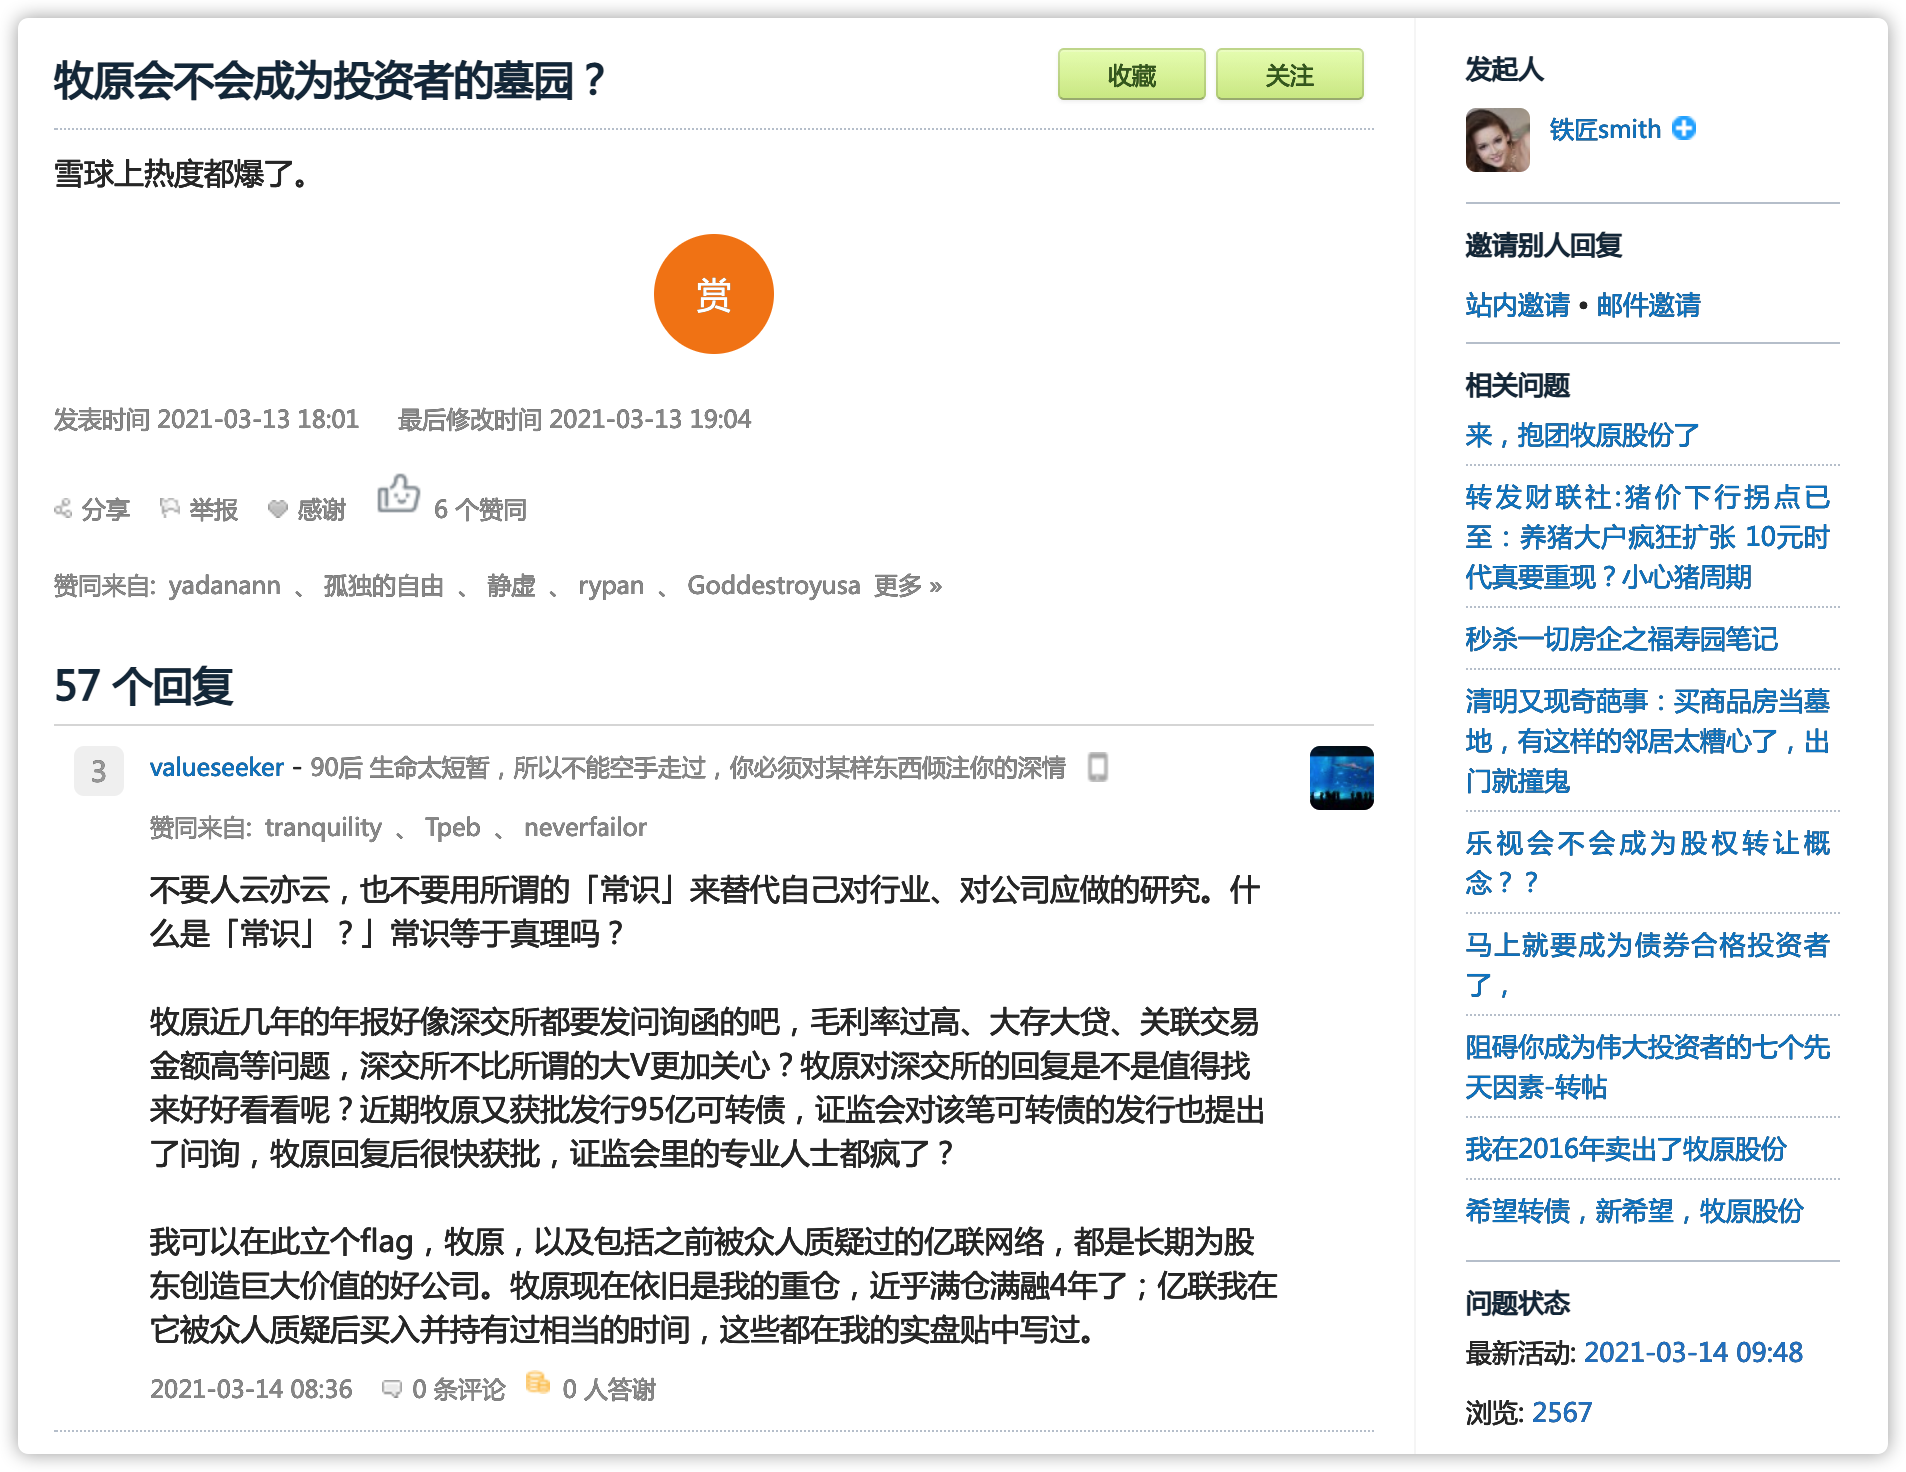
Task: Open related question 我在2016年卖出了牧原股份
Action: point(1625,1149)
